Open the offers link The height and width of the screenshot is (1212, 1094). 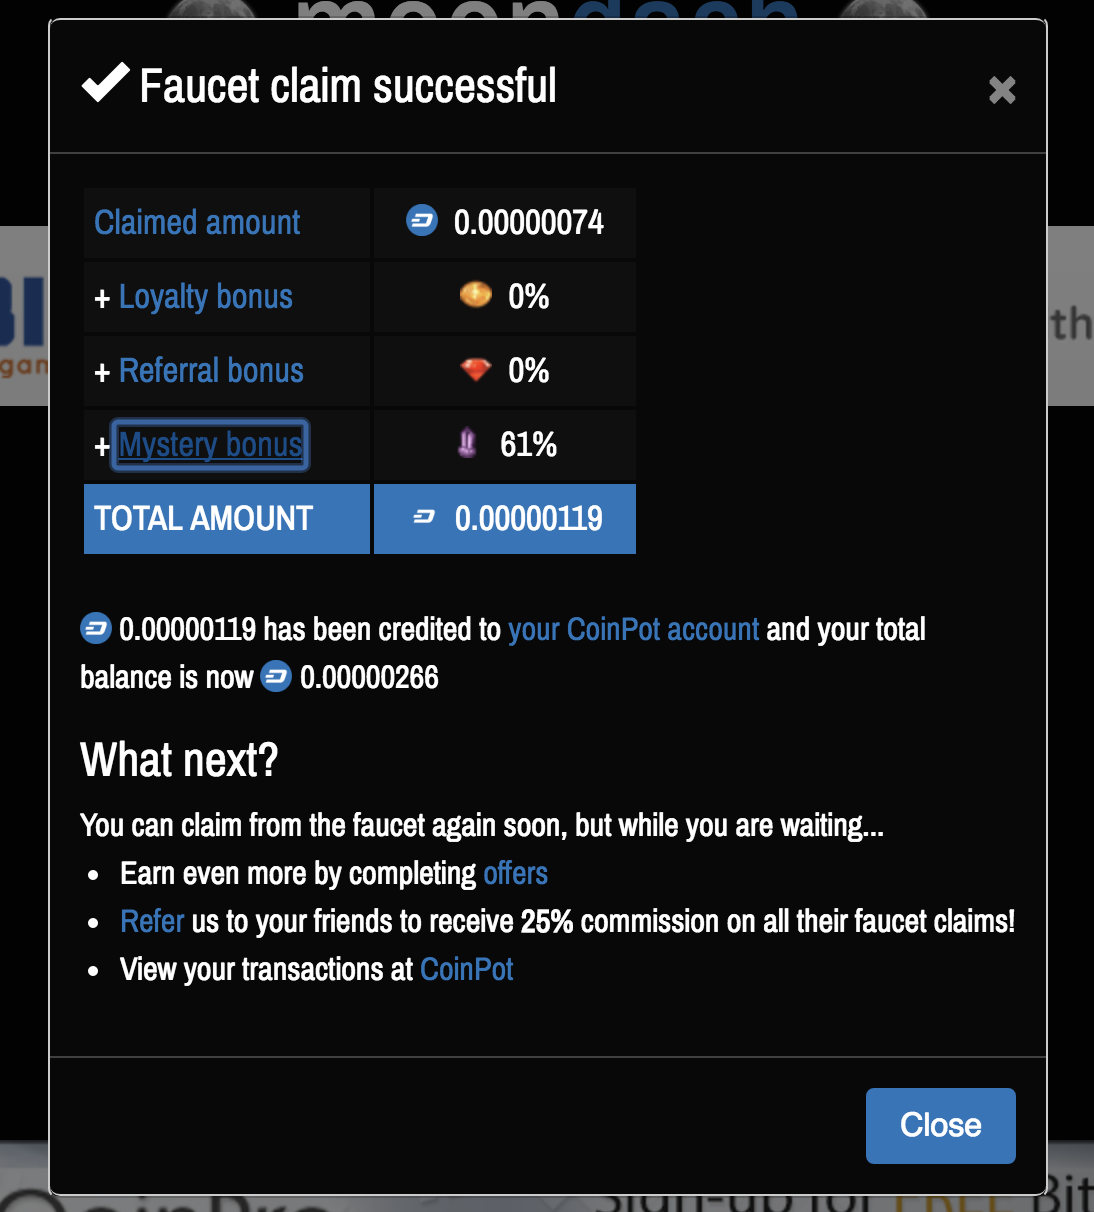(x=515, y=873)
